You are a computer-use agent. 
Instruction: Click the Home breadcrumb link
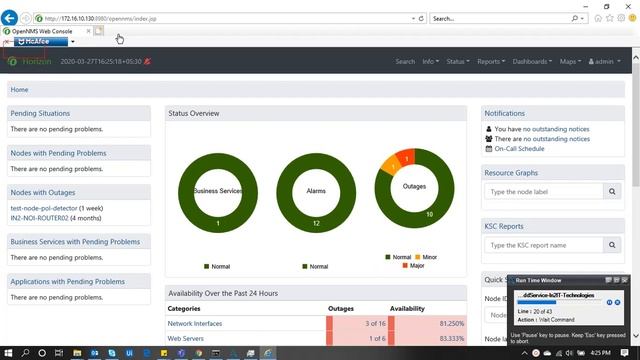19,89
